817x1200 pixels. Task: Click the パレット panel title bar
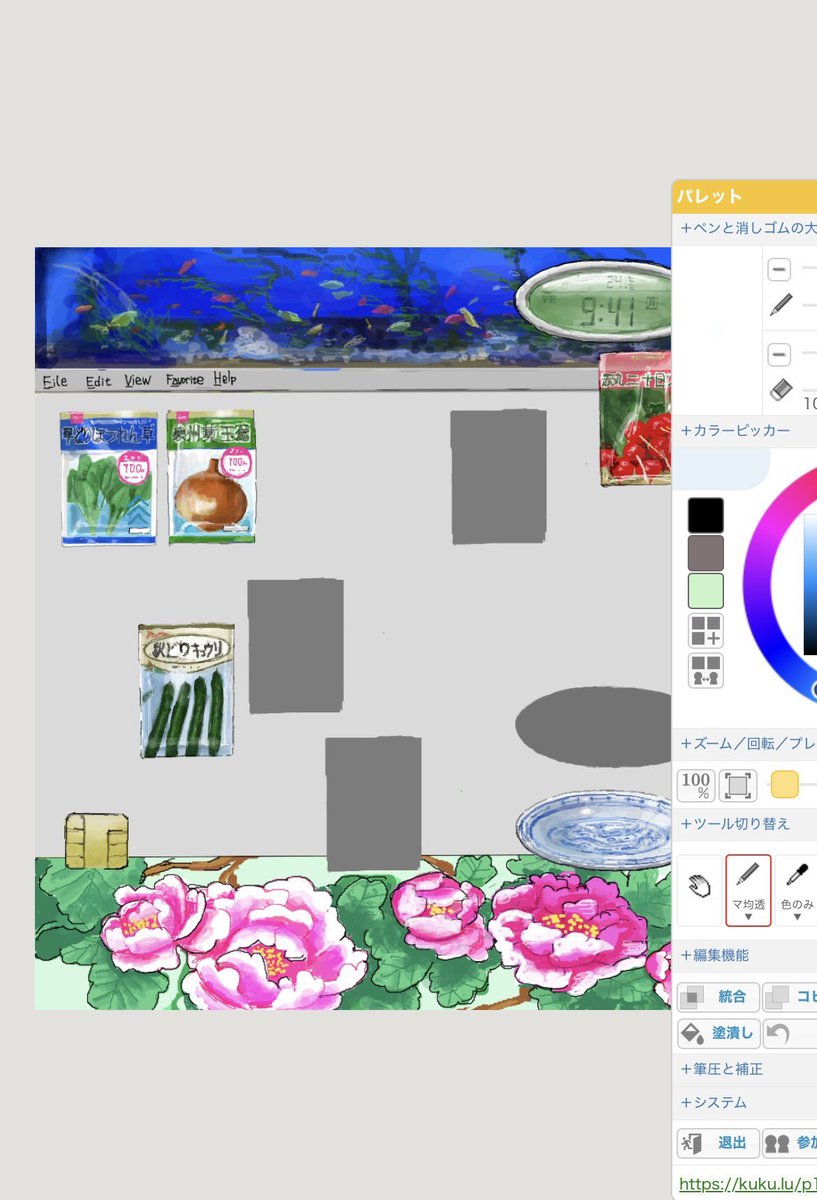(x=744, y=196)
